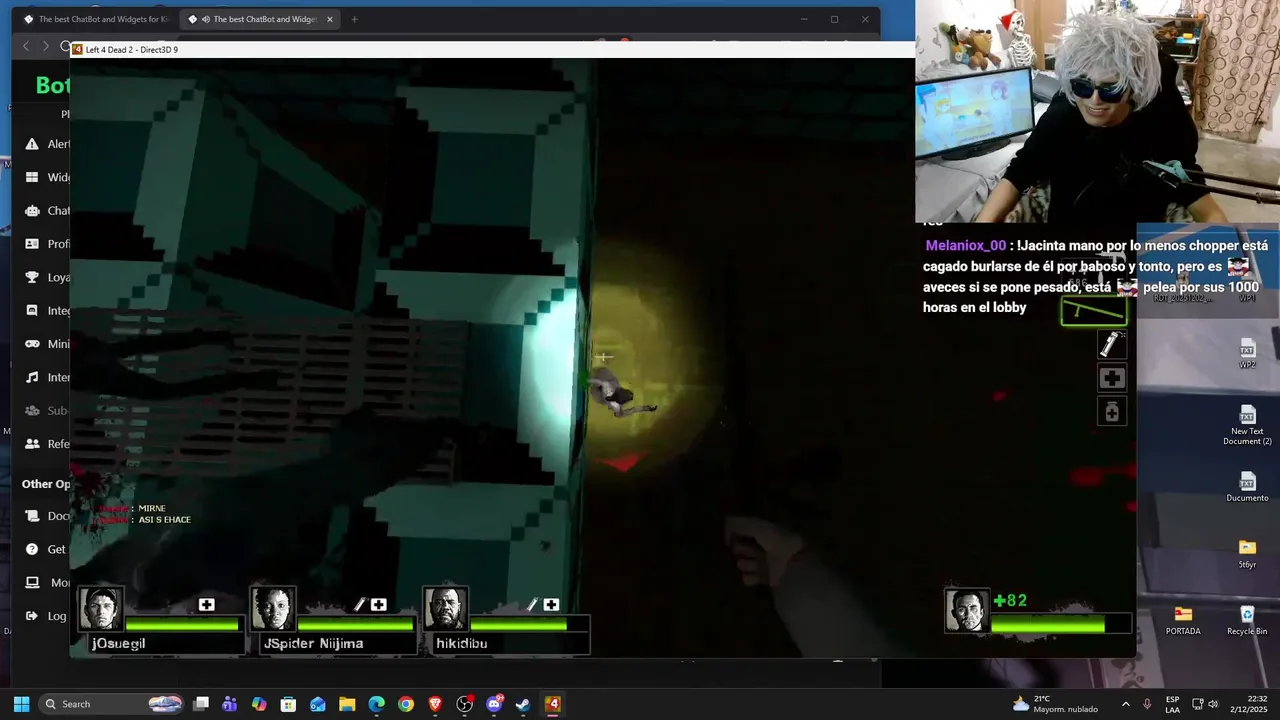
Task: Click the webcam feed thumbnail
Action: tap(1097, 111)
